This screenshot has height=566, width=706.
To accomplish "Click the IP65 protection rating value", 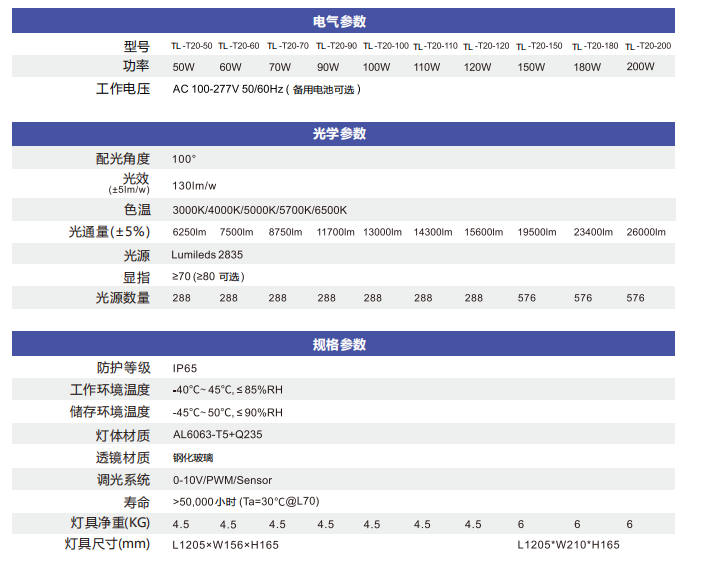I will click(187, 368).
